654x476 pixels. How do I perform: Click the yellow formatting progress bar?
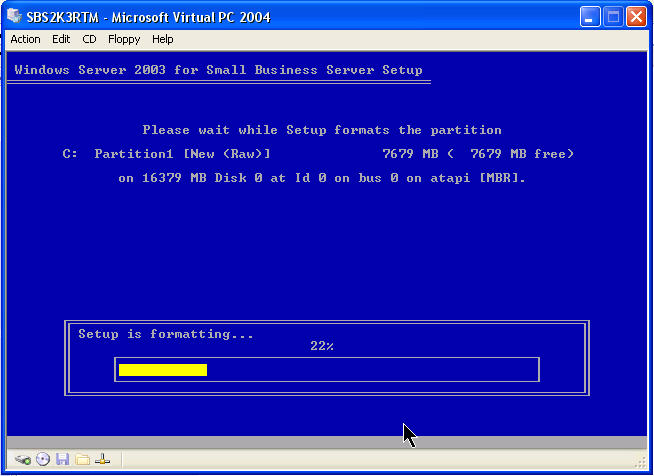click(163, 370)
